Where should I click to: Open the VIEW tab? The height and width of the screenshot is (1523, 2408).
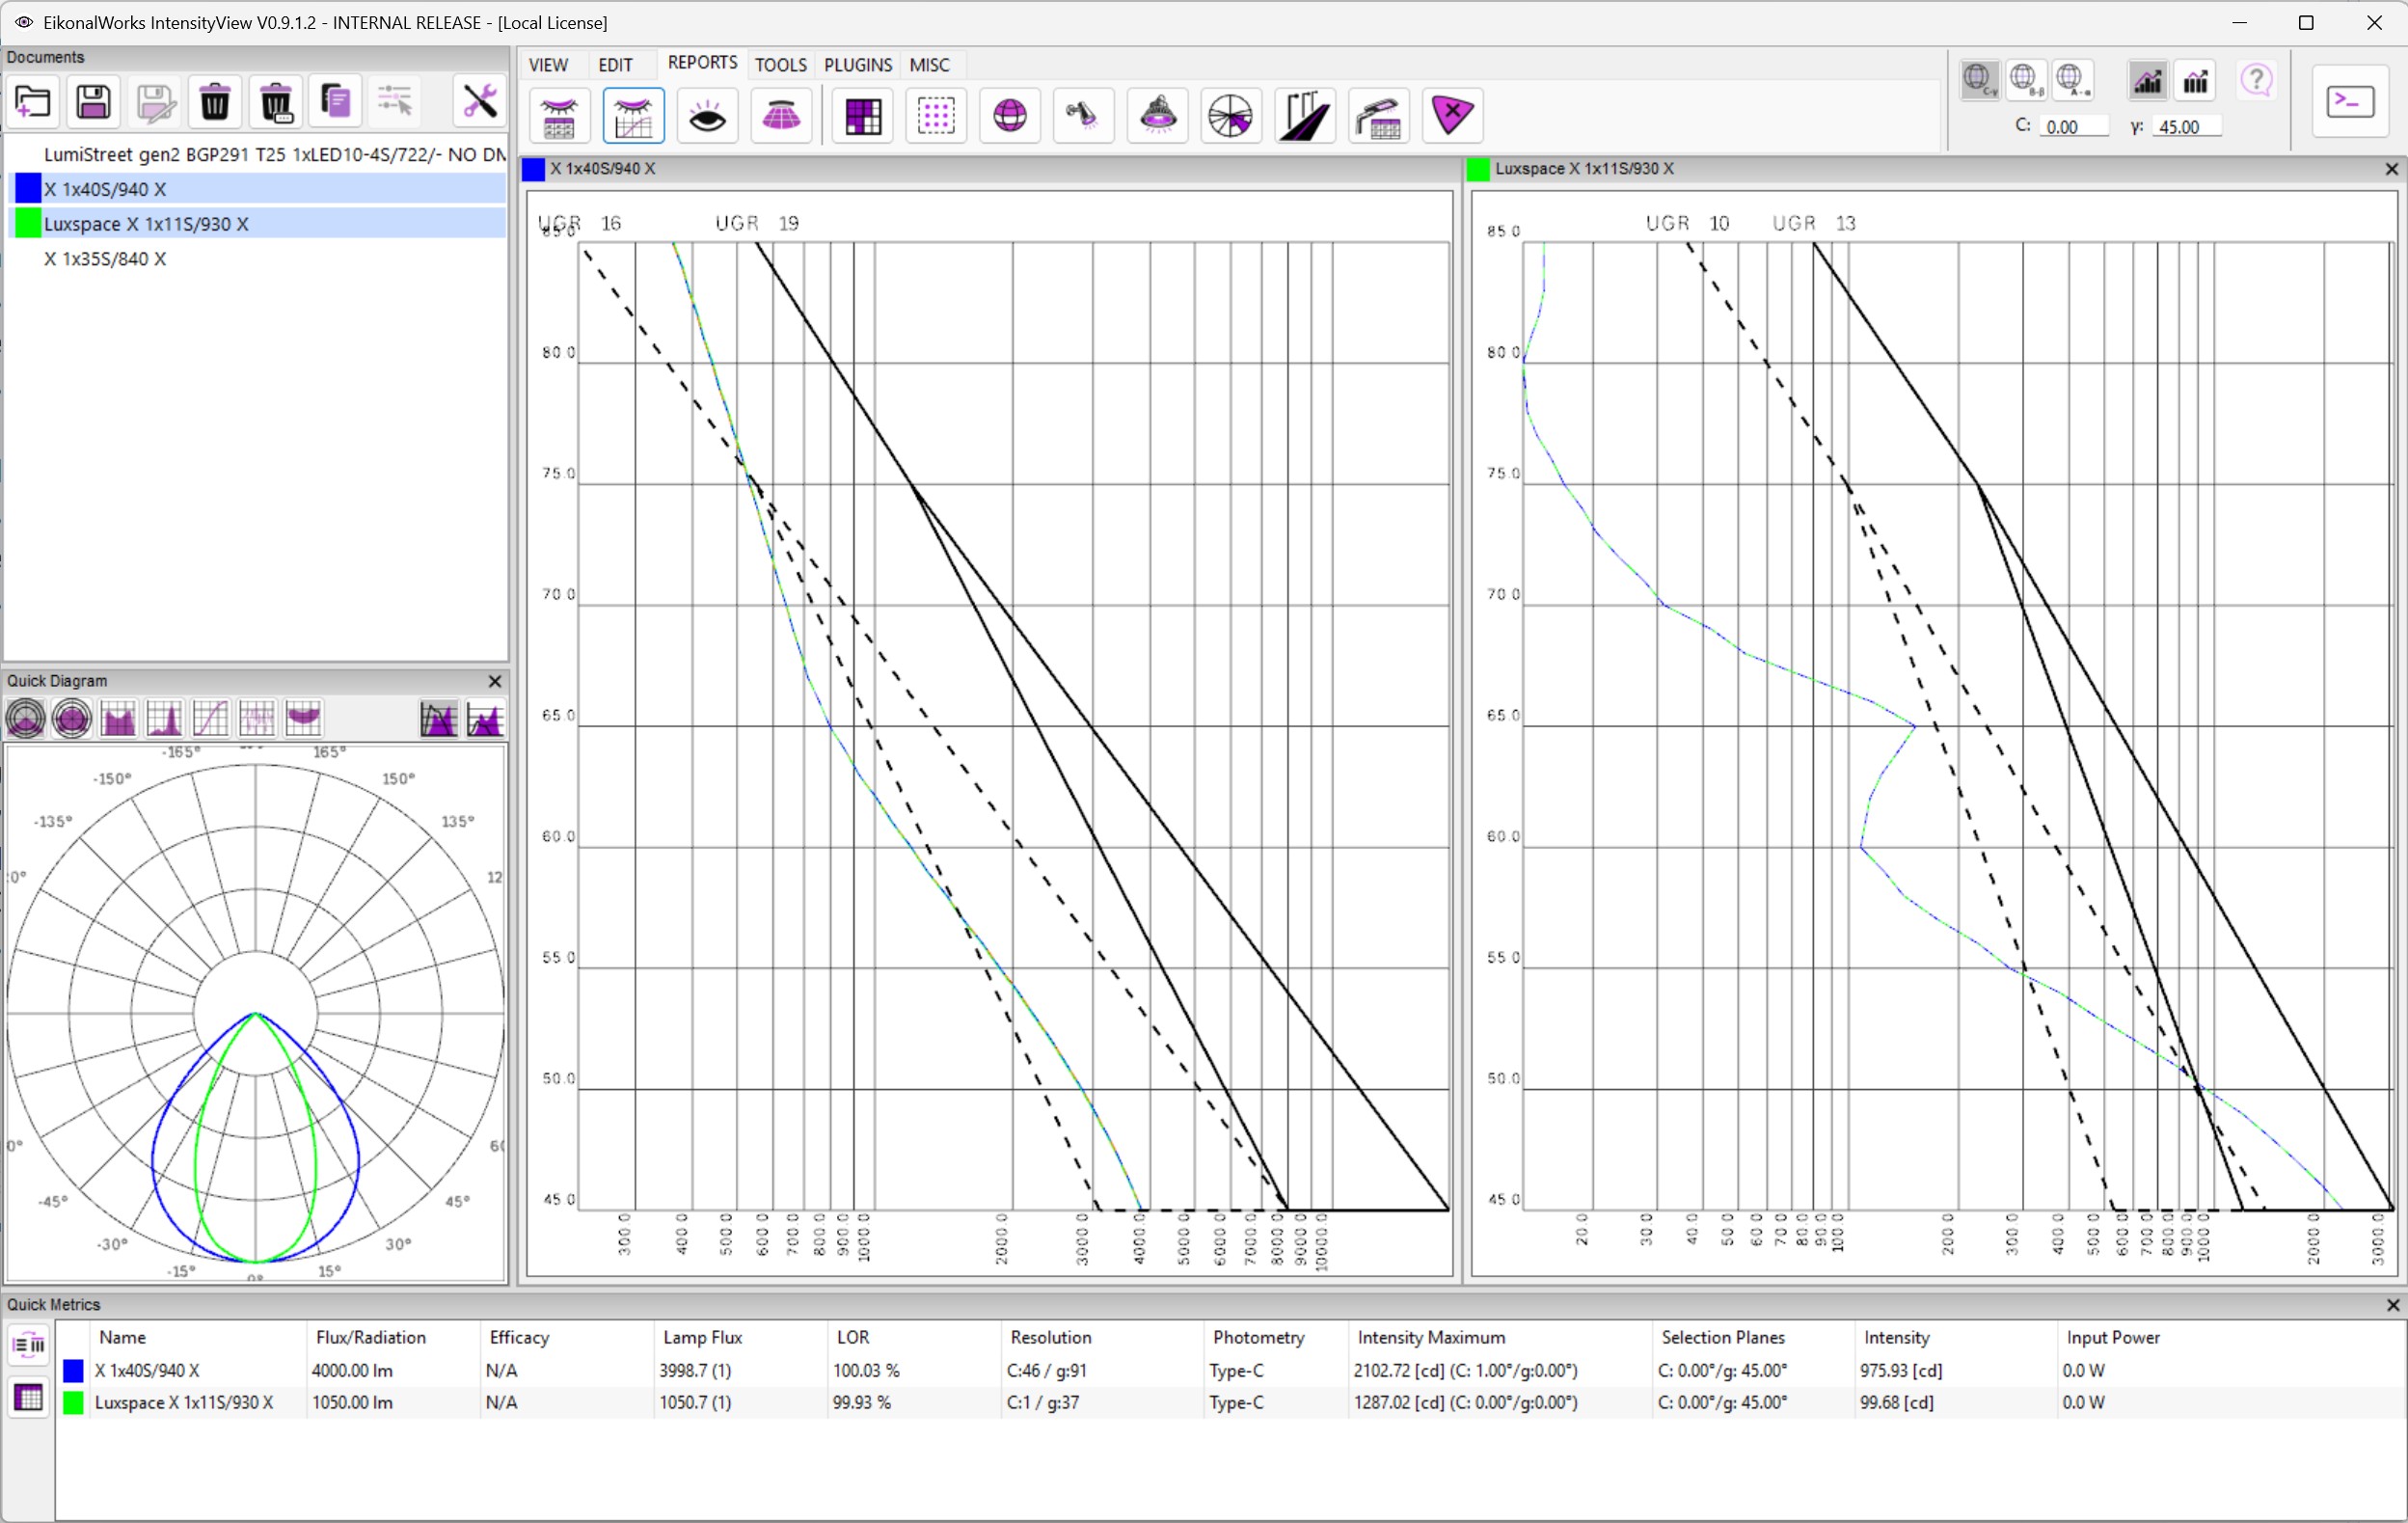(548, 65)
